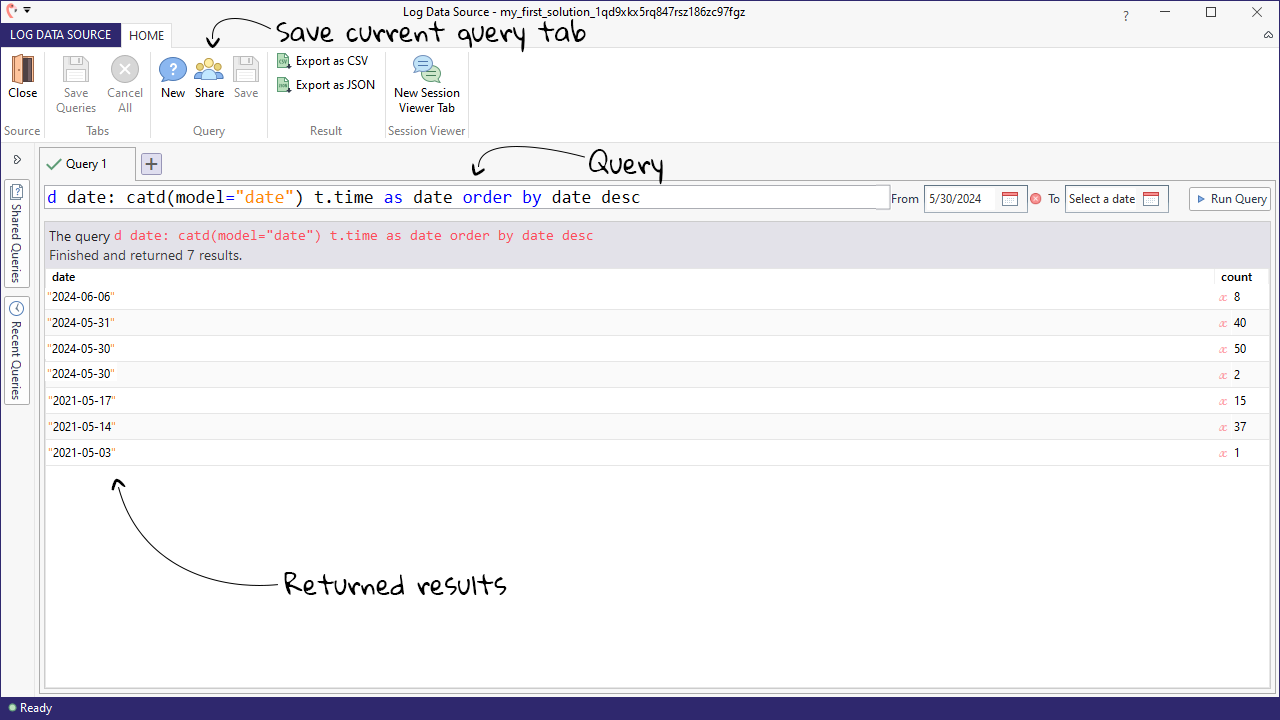The height and width of the screenshot is (720, 1280).
Task: Create a New query
Action: 172,80
